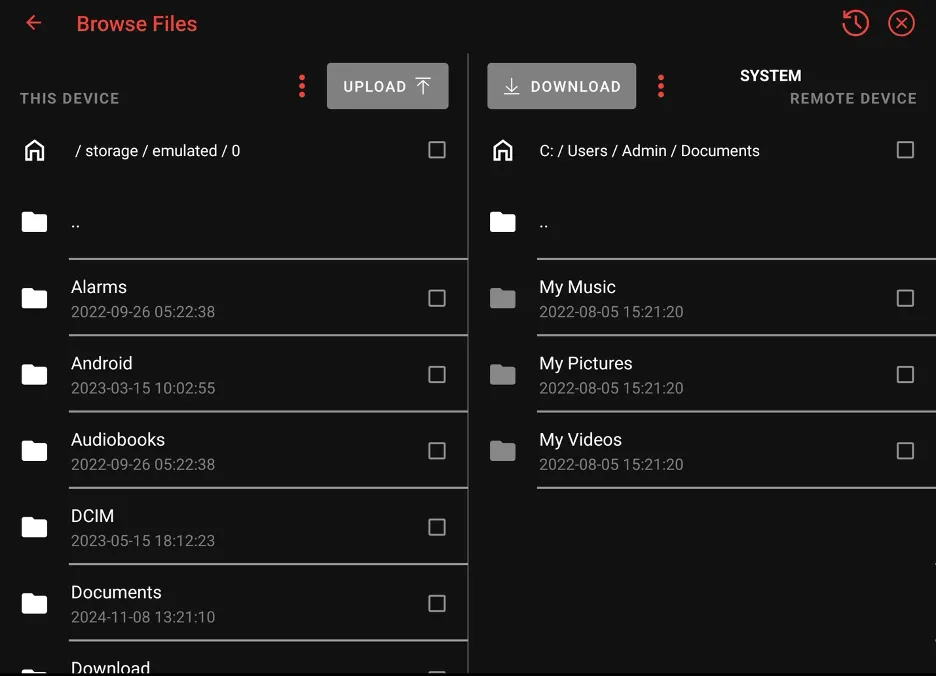Viewport: 936px width, 676px height.
Task: Check the Android folder checkbox
Action: 437,374
